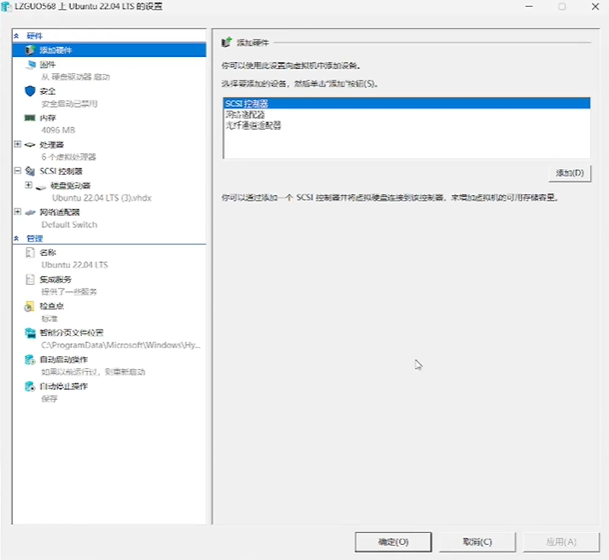Collapse the 管理 (Management) section chevron

(16, 238)
